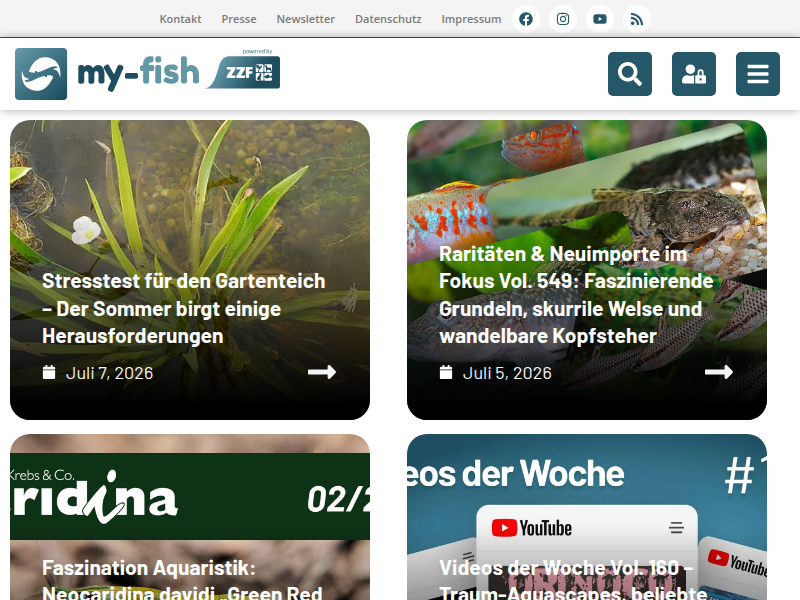The height and width of the screenshot is (600, 800).
Task: Go to the Newsletter page
Action: coord(306,19)
